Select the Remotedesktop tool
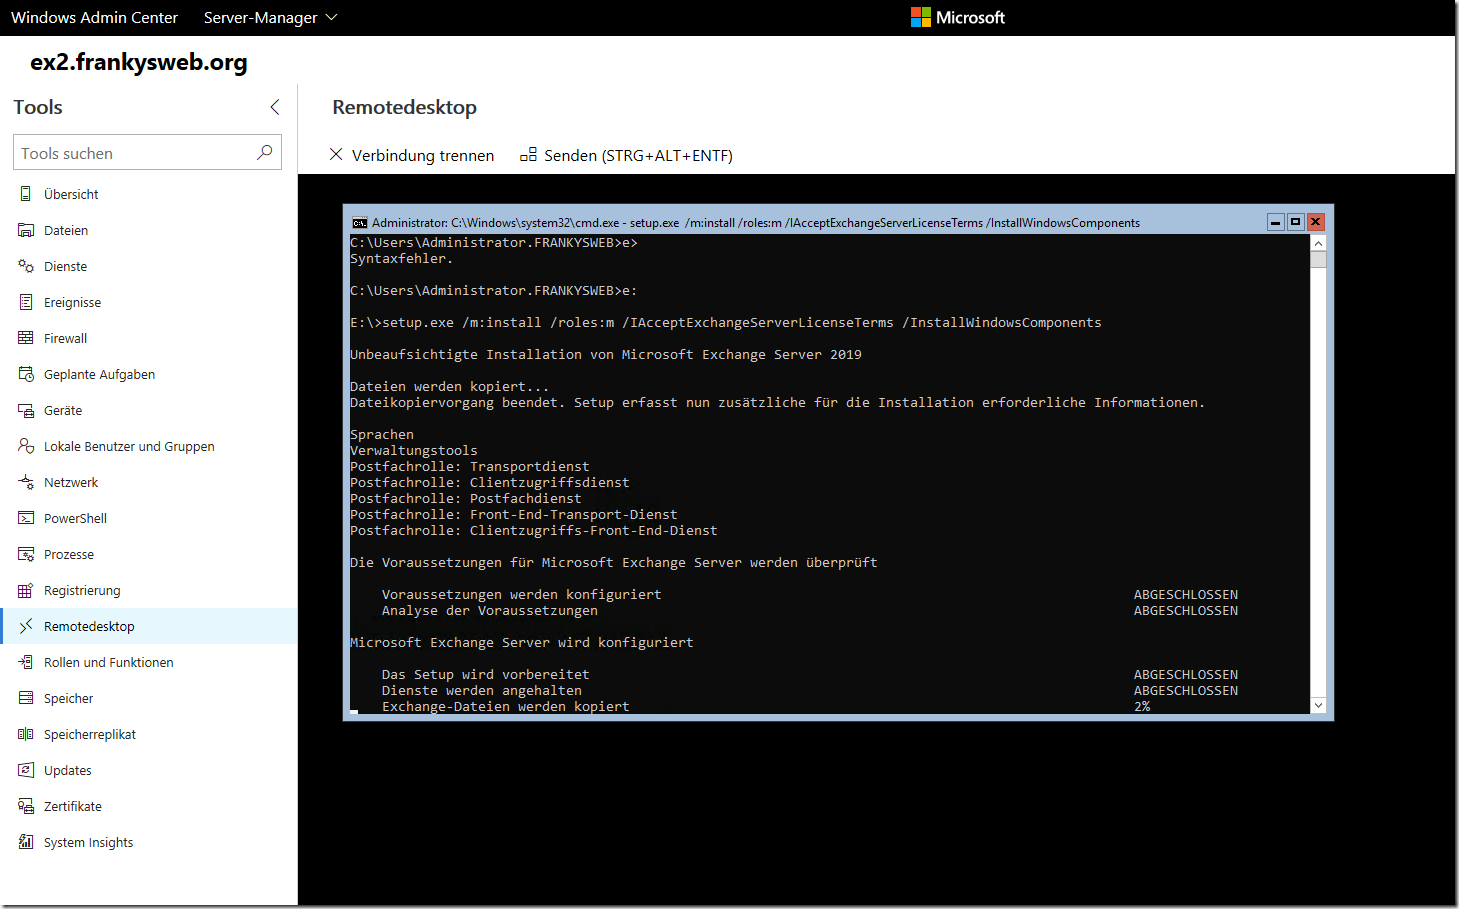 pyautogui.click(x=148, y=626)
